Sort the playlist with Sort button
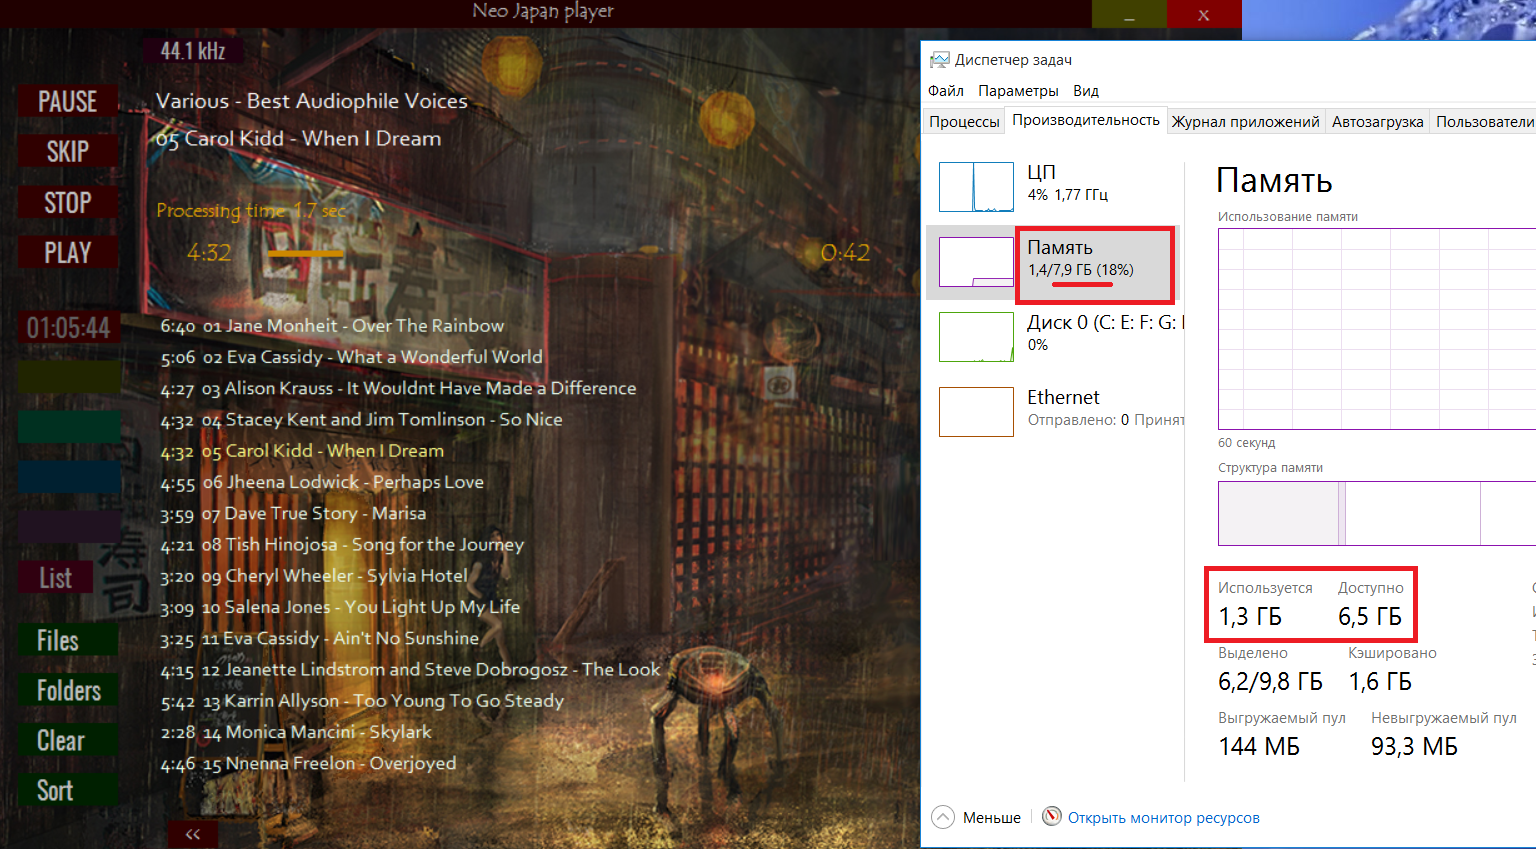Viewport: 1536px width, 849px height. point(68,790)
